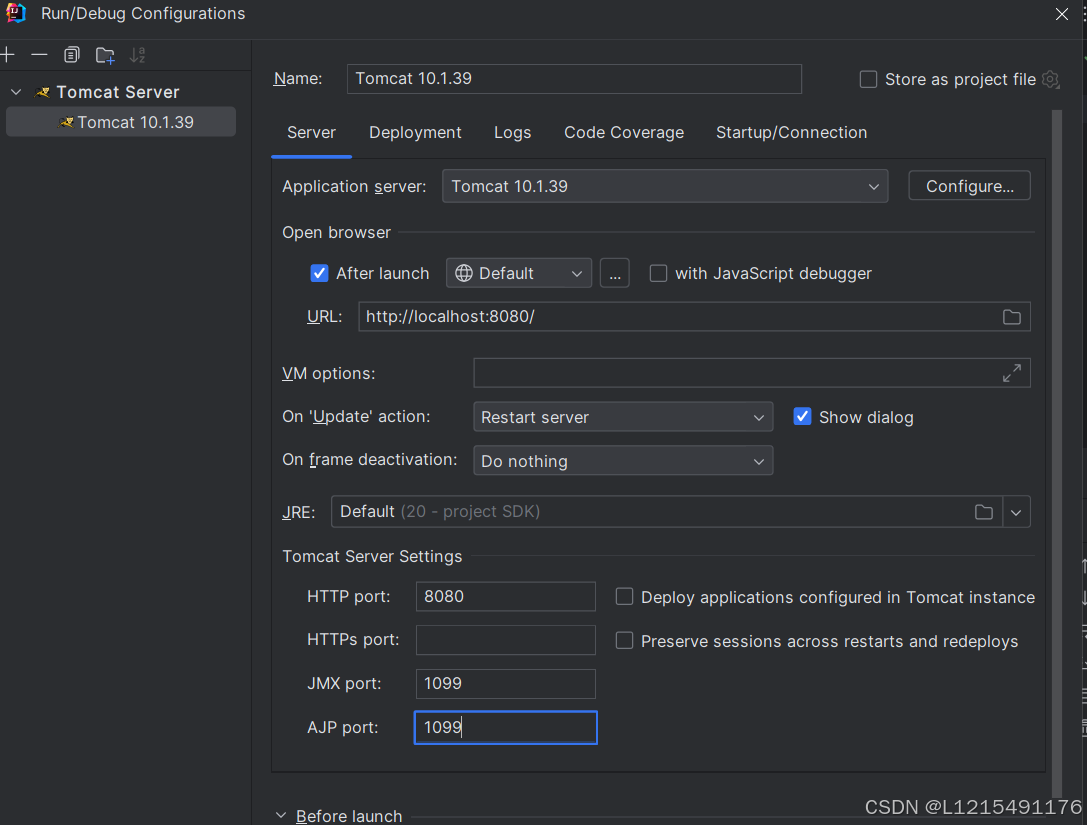The image size is (1087, 825).
Task: Sort configurations alphabetically
Action: [x=137, y=55]
